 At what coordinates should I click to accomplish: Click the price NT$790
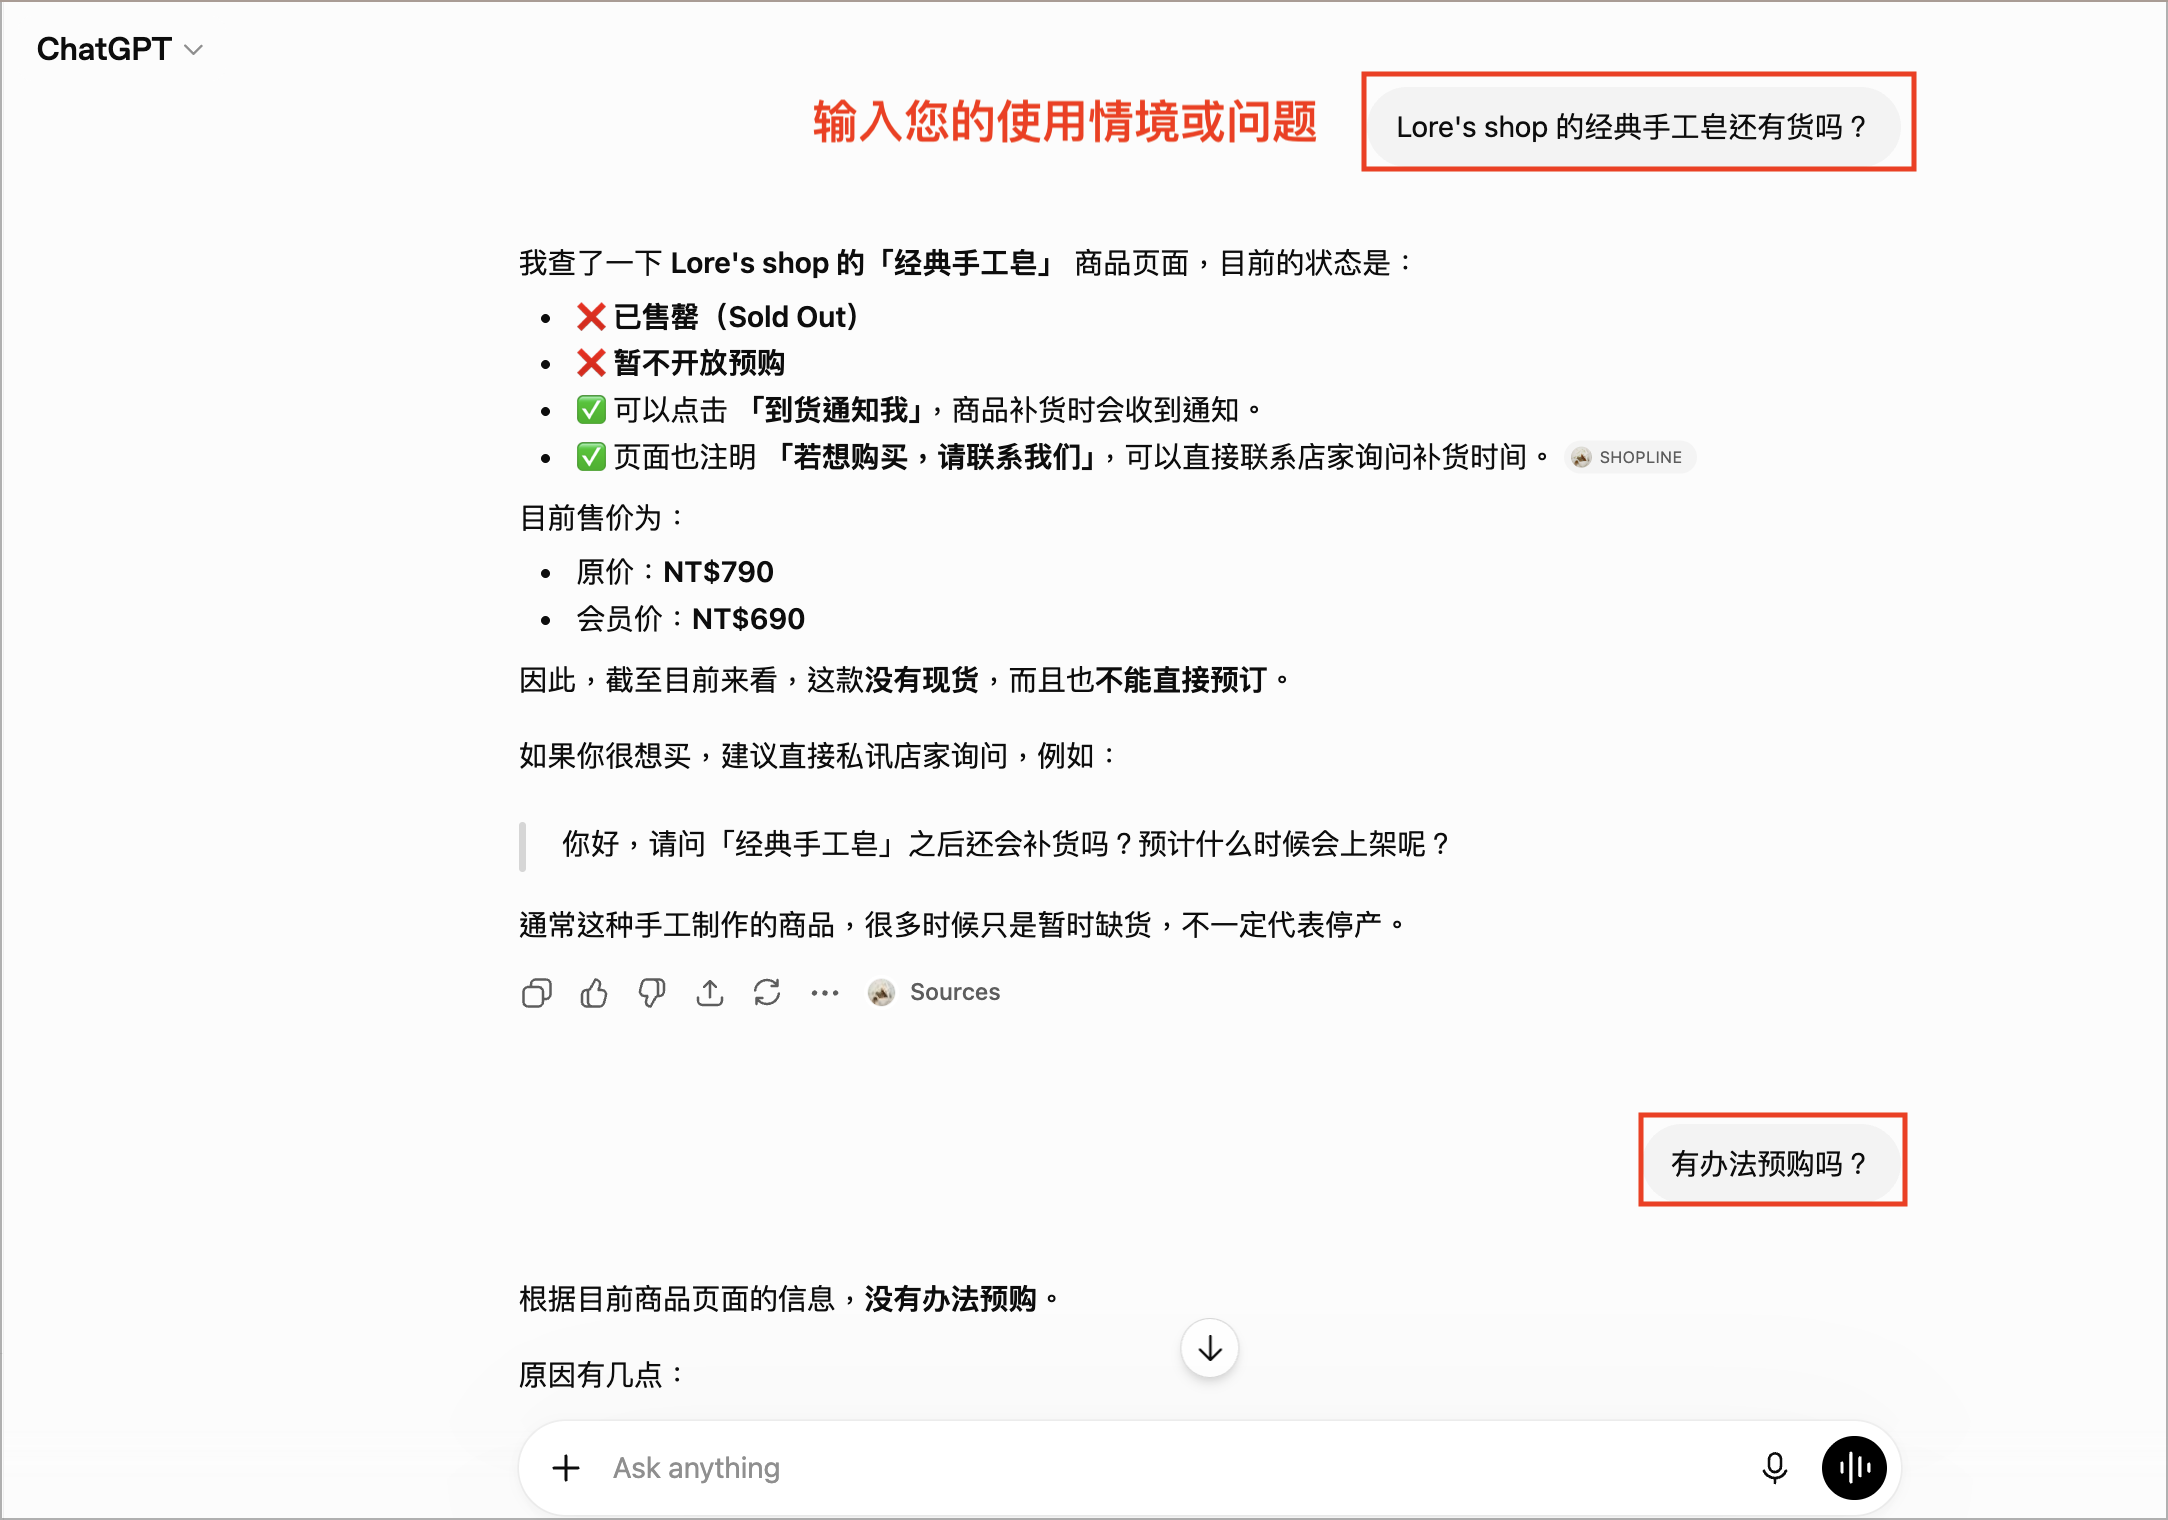(719, 572)
